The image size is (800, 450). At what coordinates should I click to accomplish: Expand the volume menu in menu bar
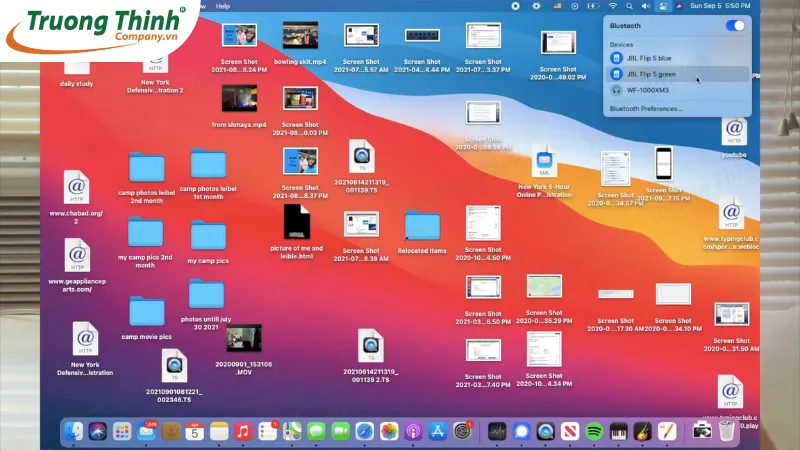(647, 5)
